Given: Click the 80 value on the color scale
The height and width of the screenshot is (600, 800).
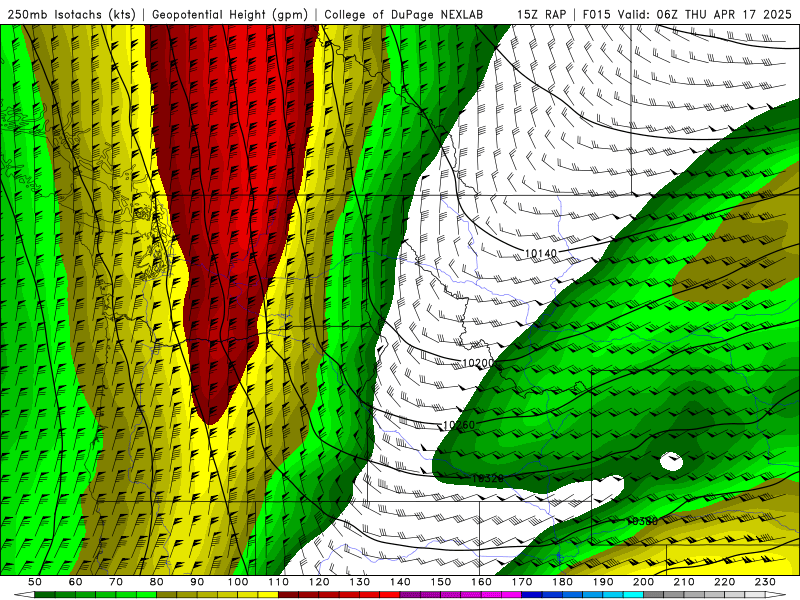Looking at the screenshot, I should point(156,582).
